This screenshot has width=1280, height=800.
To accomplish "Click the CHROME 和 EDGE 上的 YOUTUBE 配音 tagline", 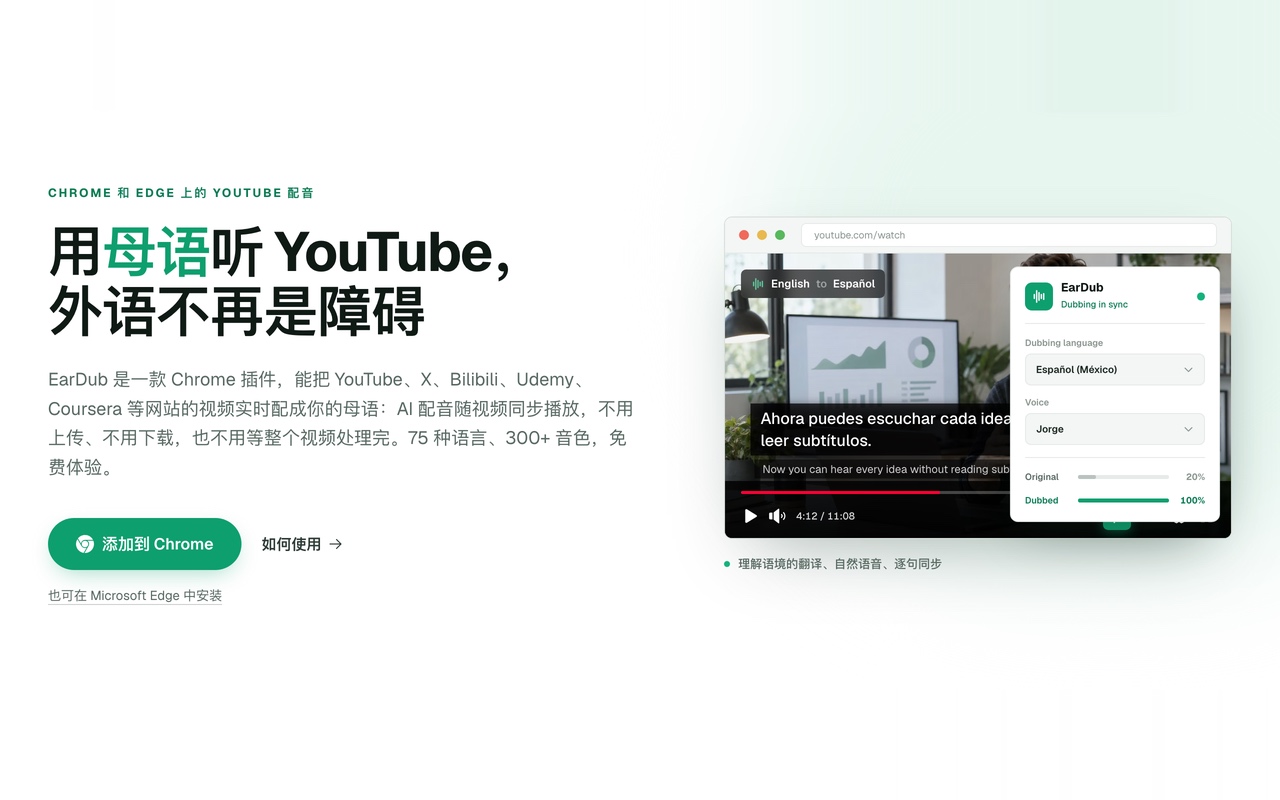I will pos(181,193).
